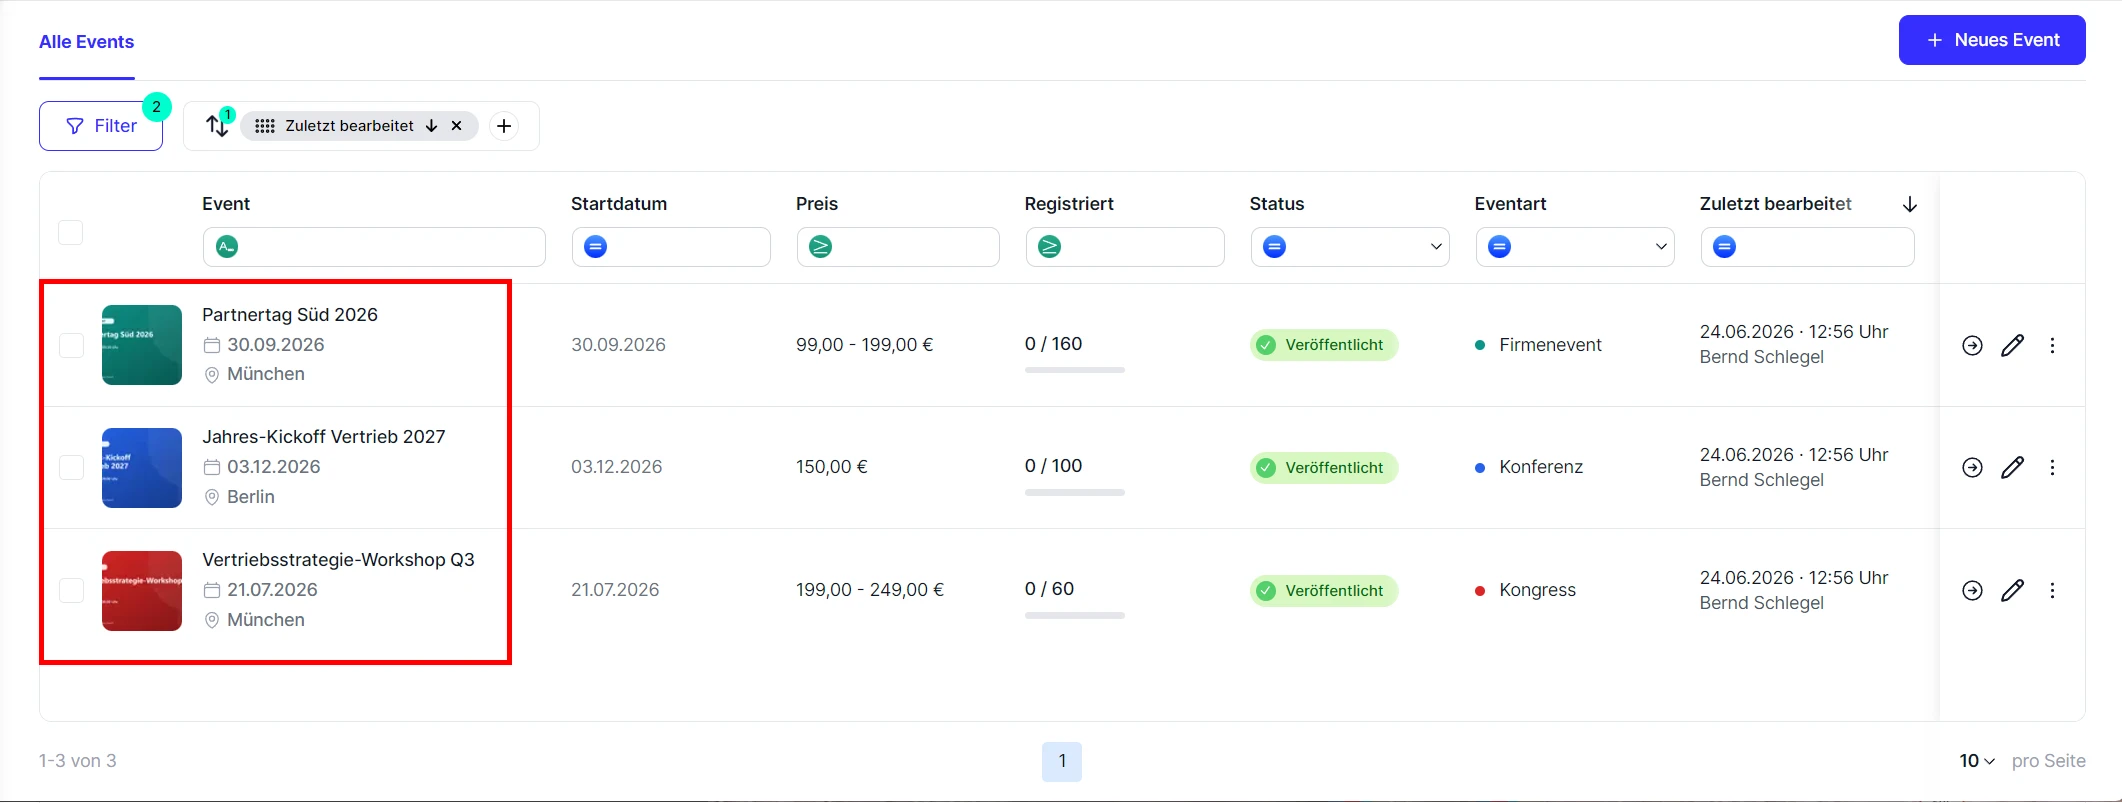Tick the Jahres-Kickoff Vertrieb 2027 checkbox
The width and height of the screenshot is (2122, 803).
tap(71, 468)
